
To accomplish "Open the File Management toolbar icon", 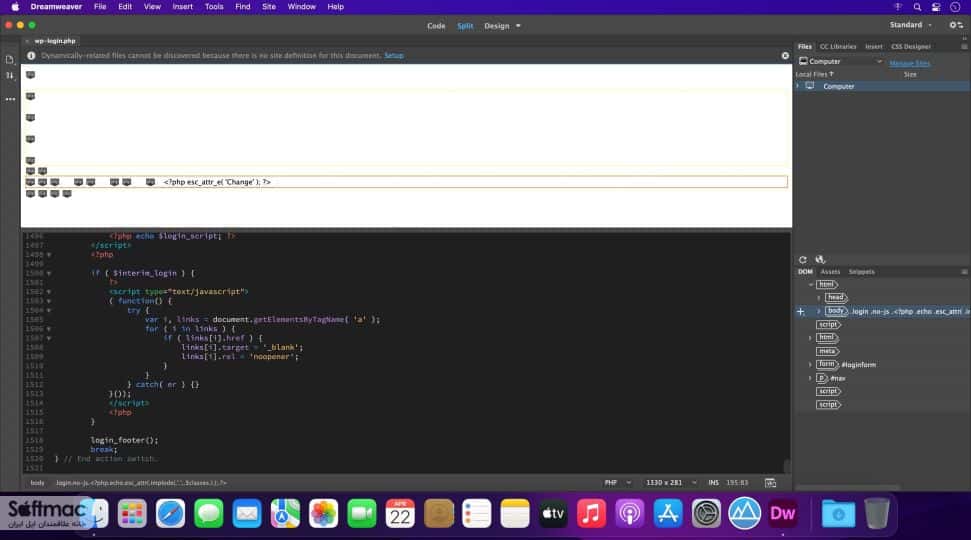I will [10, 60].
